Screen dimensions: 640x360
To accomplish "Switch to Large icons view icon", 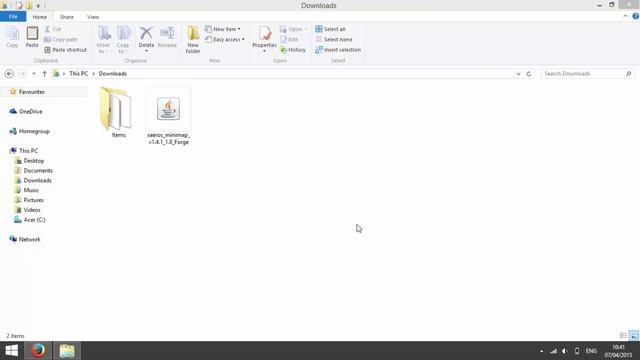I will click(634, 336).
